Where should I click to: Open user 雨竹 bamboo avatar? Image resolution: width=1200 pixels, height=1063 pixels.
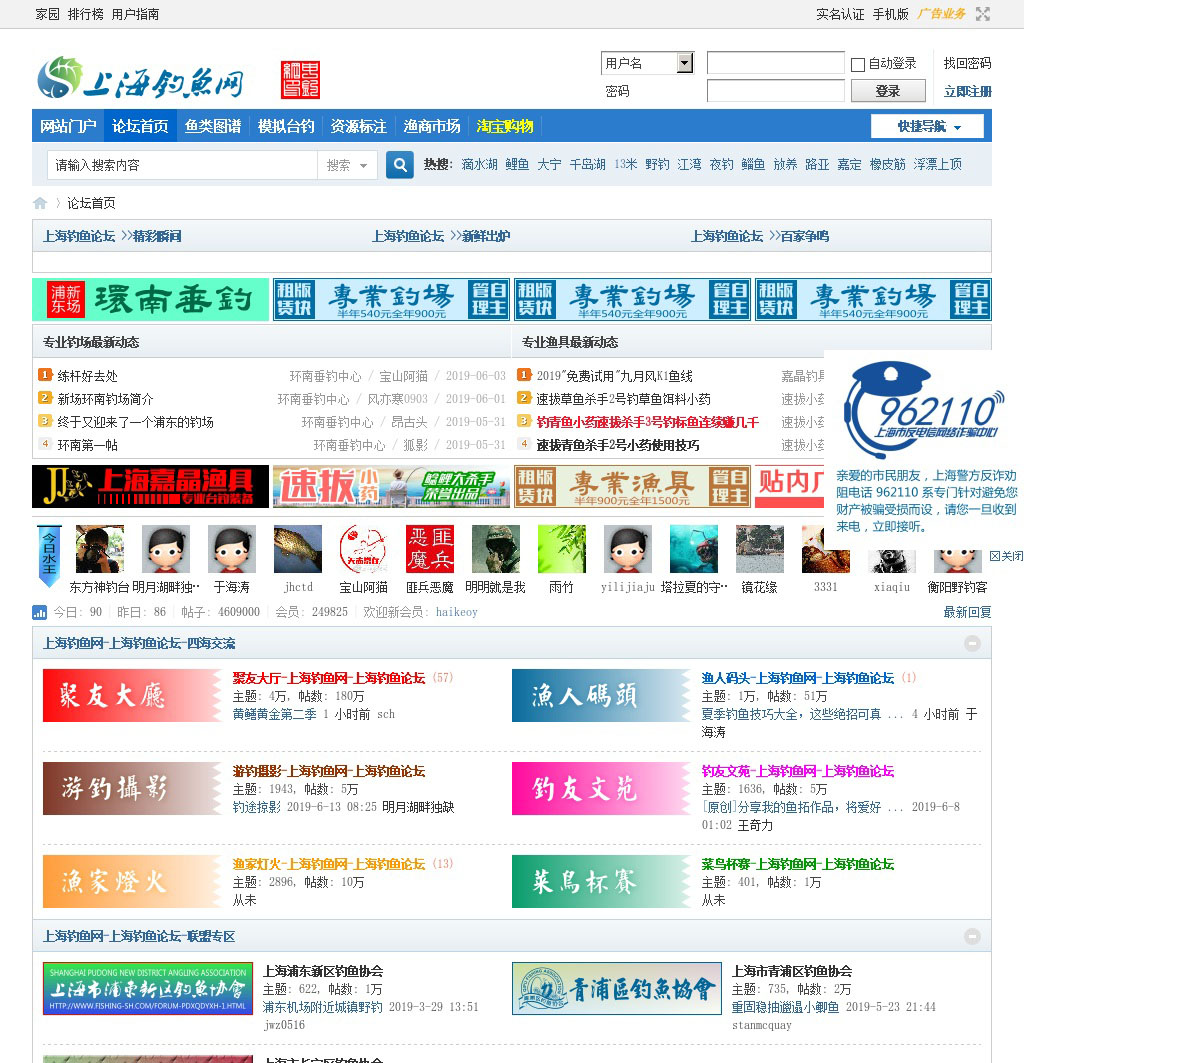[x=562, y=549]
